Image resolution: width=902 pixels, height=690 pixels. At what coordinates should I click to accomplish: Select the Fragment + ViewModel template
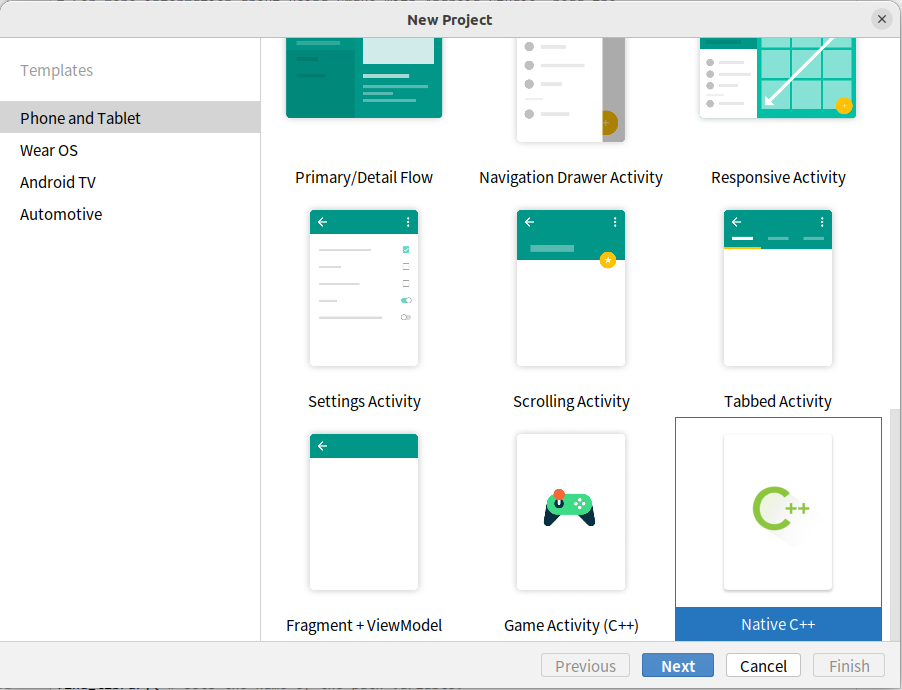pos(363,511)
